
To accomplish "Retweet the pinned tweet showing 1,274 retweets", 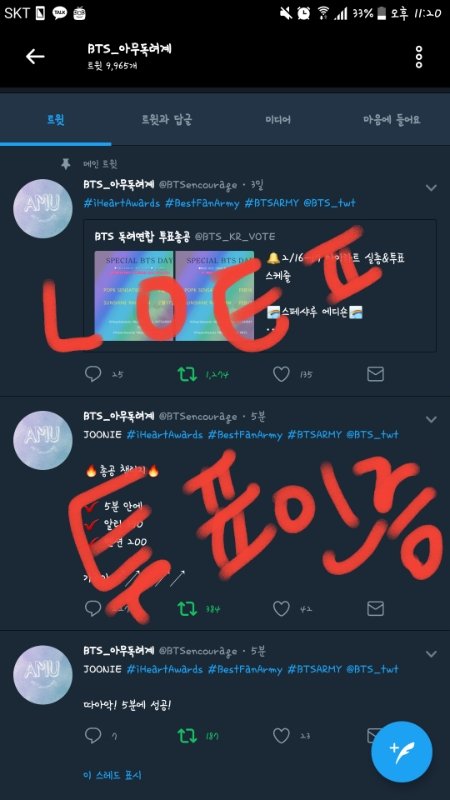I will 187,374.
